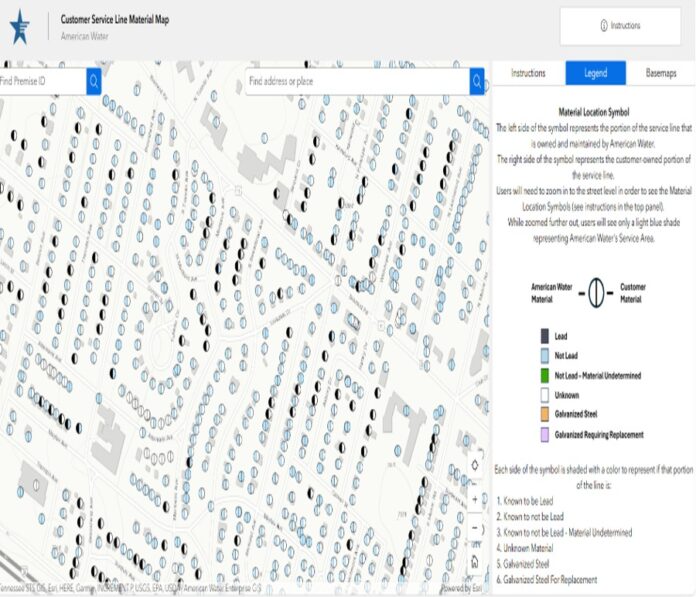
Task: Click list item '5. Galvanized Steel'
Action: tap(522, 564)
